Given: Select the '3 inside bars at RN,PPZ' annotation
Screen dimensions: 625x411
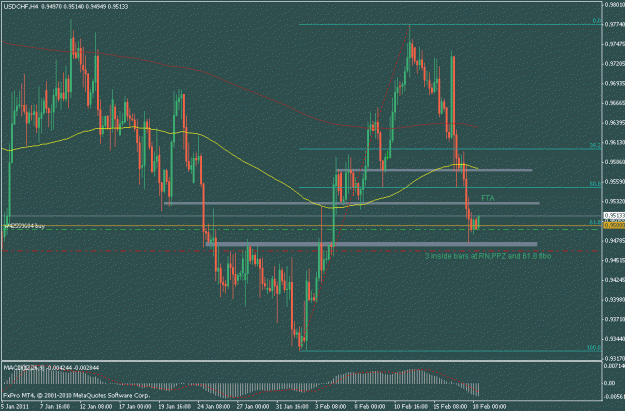Looking at the screenshot, I should 488,256.
